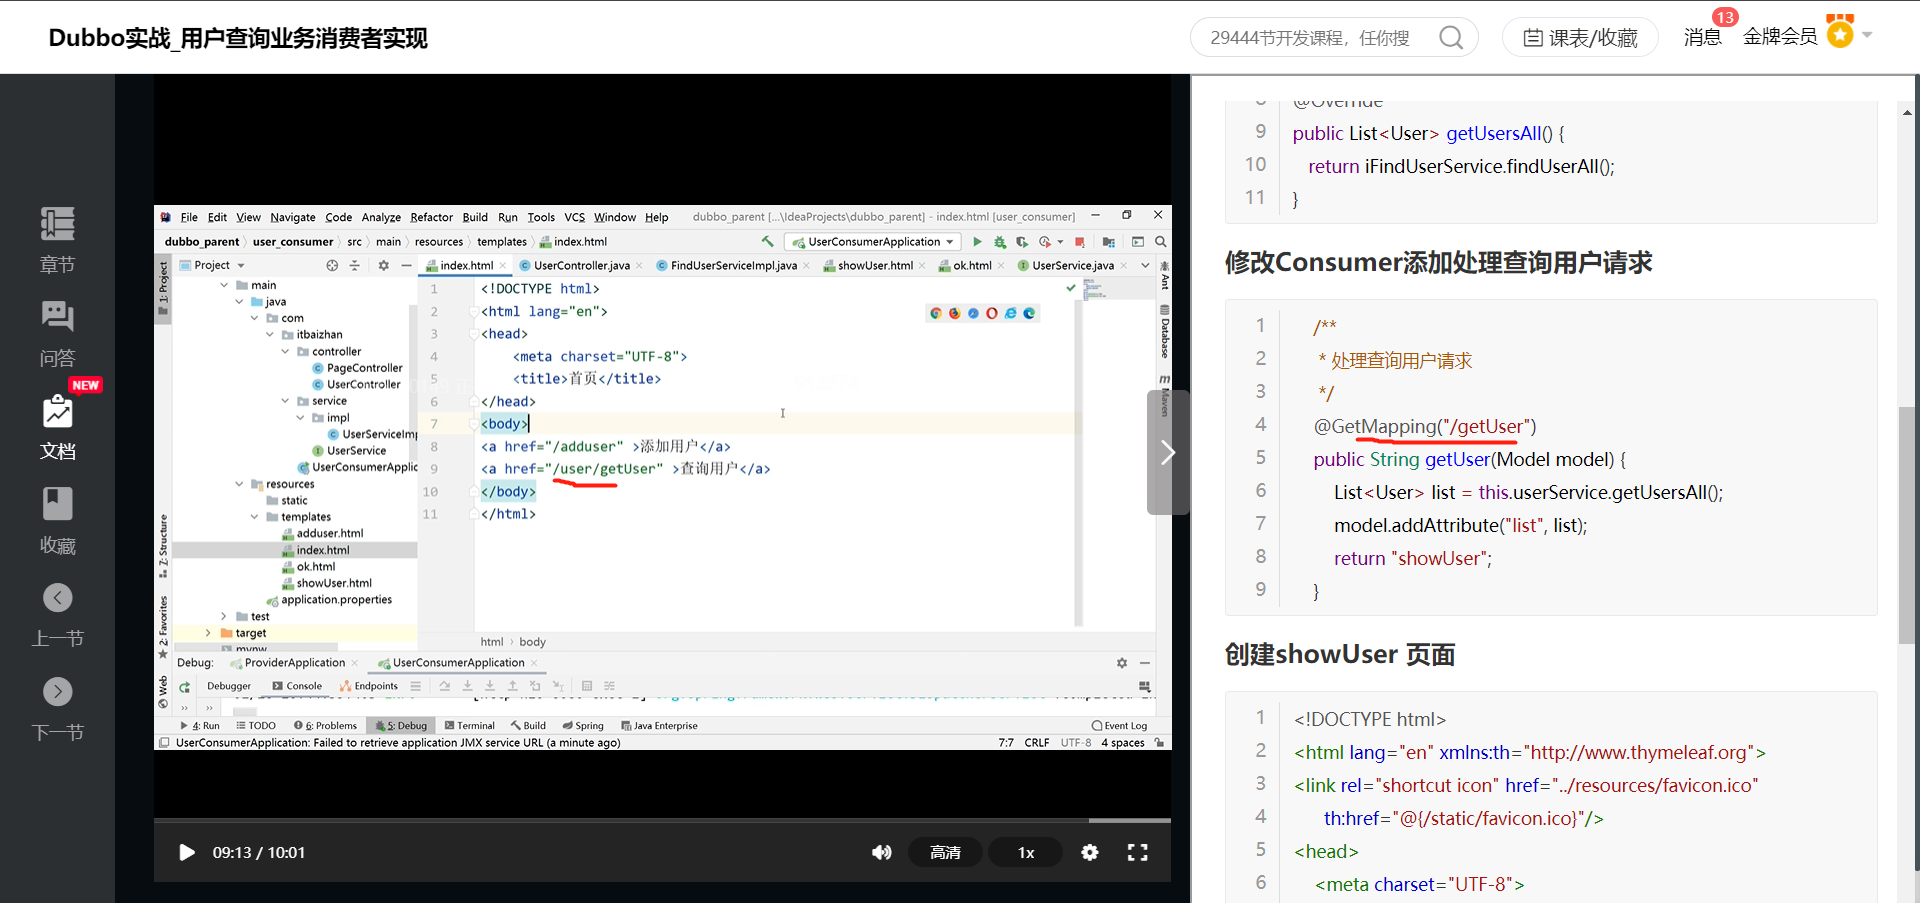This screenshot has width=1920, height=903.
Task: Open Firefox browser preview icon in editor
Action: tap(955, 313)
